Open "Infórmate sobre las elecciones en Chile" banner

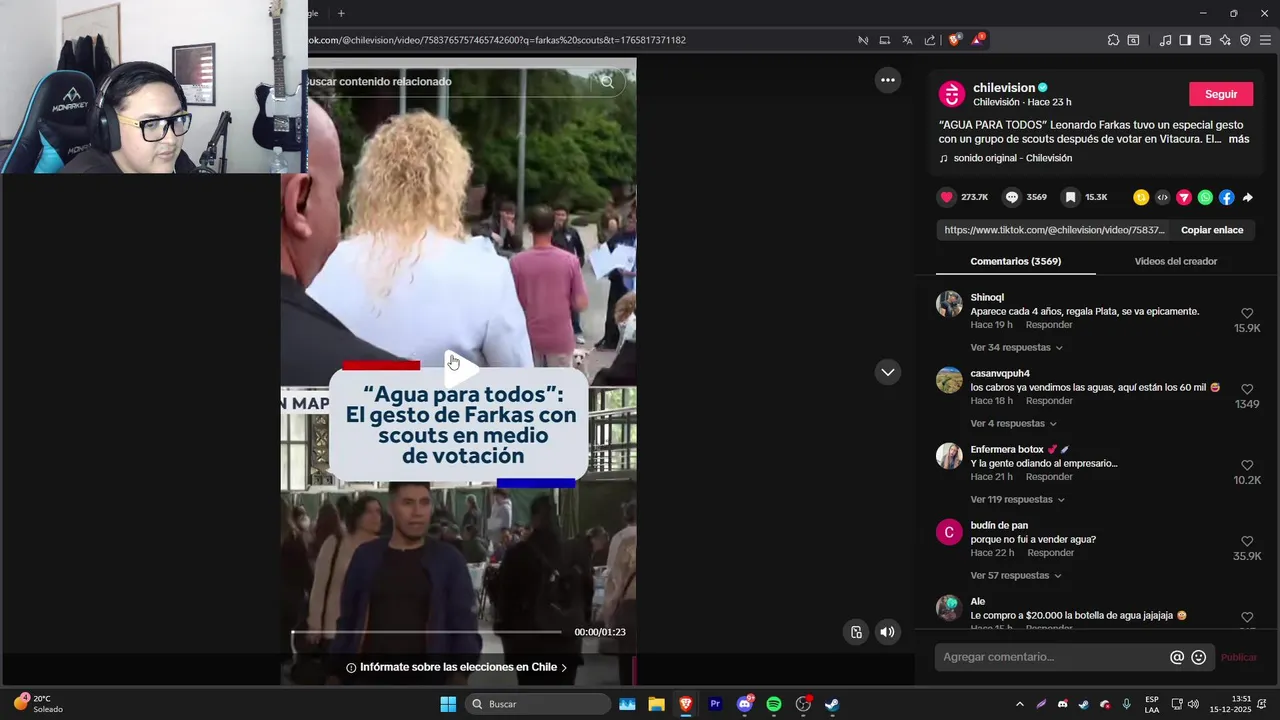(x=456, y=667)
